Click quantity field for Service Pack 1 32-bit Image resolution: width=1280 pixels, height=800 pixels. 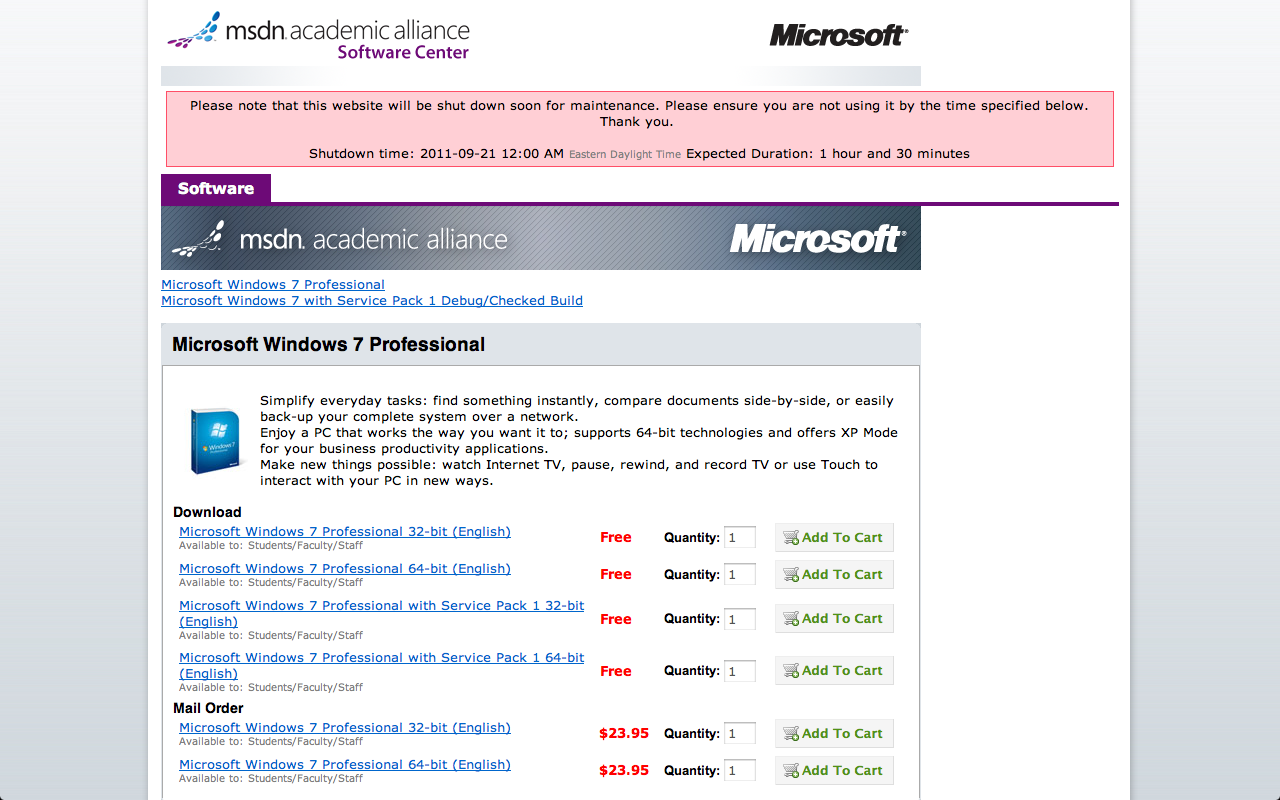(x=740, y=619)
